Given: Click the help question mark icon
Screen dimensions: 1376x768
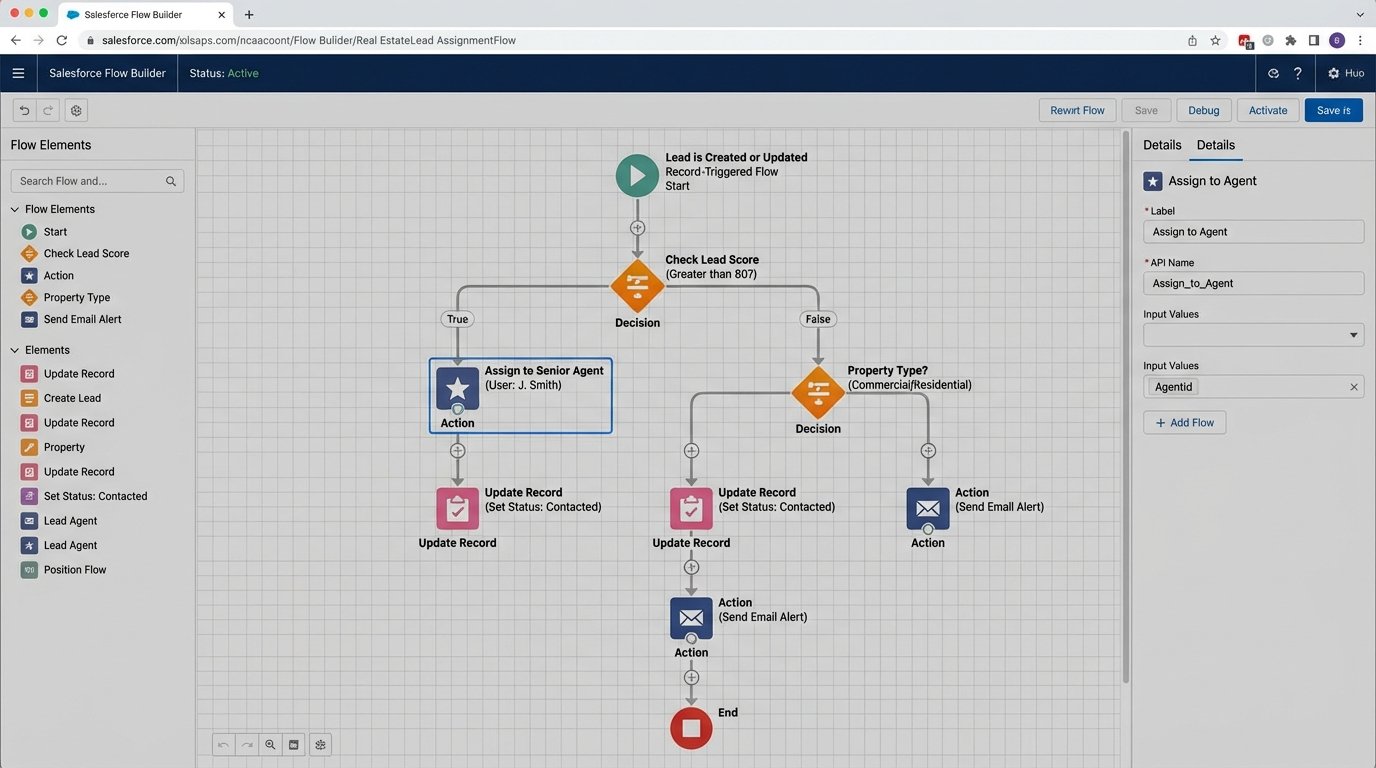Looking at the screenshot, I should [x=1298, y=73].
